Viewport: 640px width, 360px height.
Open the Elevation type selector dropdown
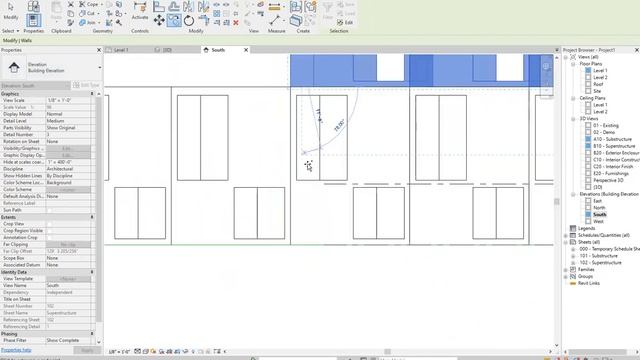(x=100, y=67)
